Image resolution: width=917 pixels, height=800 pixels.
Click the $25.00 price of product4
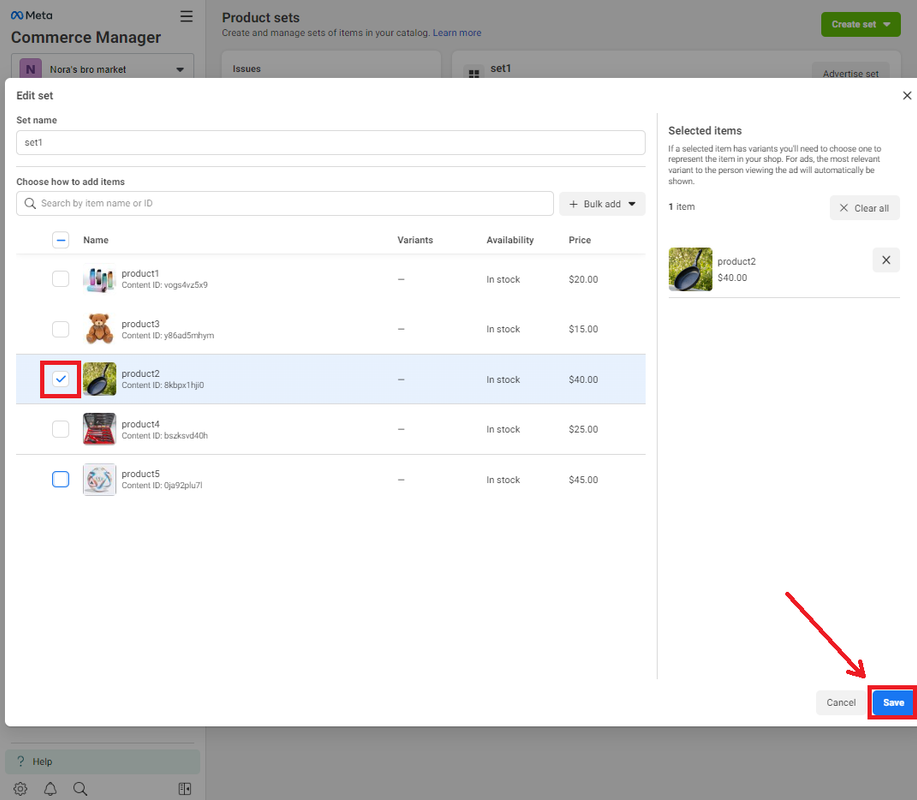point(583,429)
